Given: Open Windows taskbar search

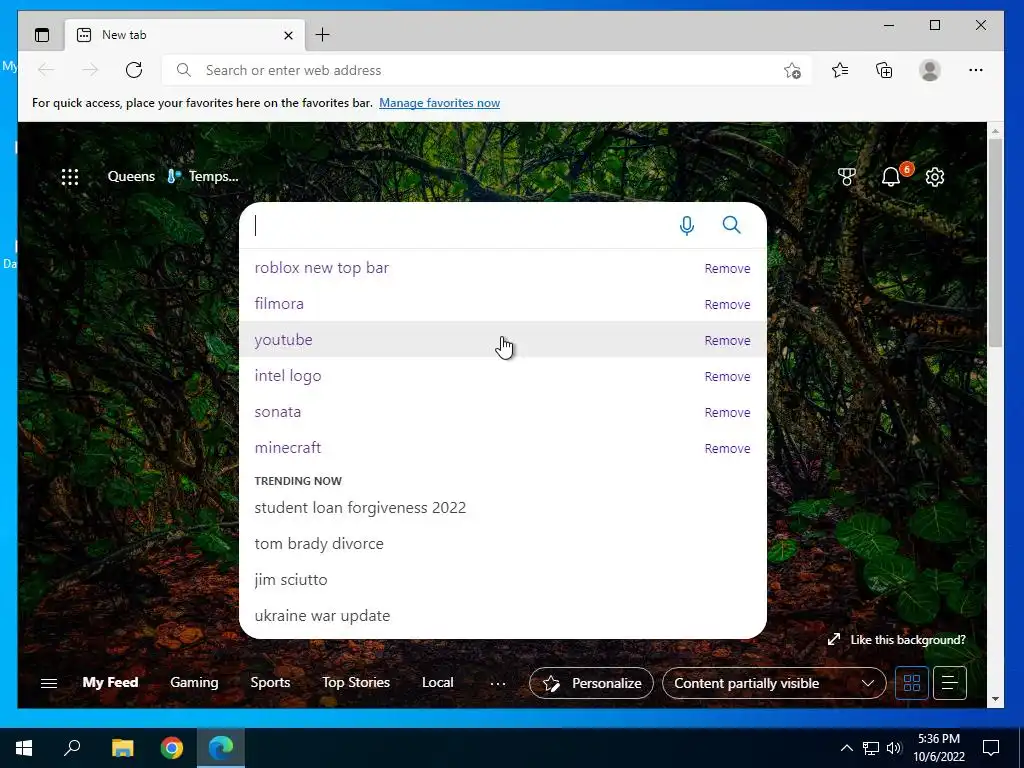Looking at the screenshot, I should point(72,747).
